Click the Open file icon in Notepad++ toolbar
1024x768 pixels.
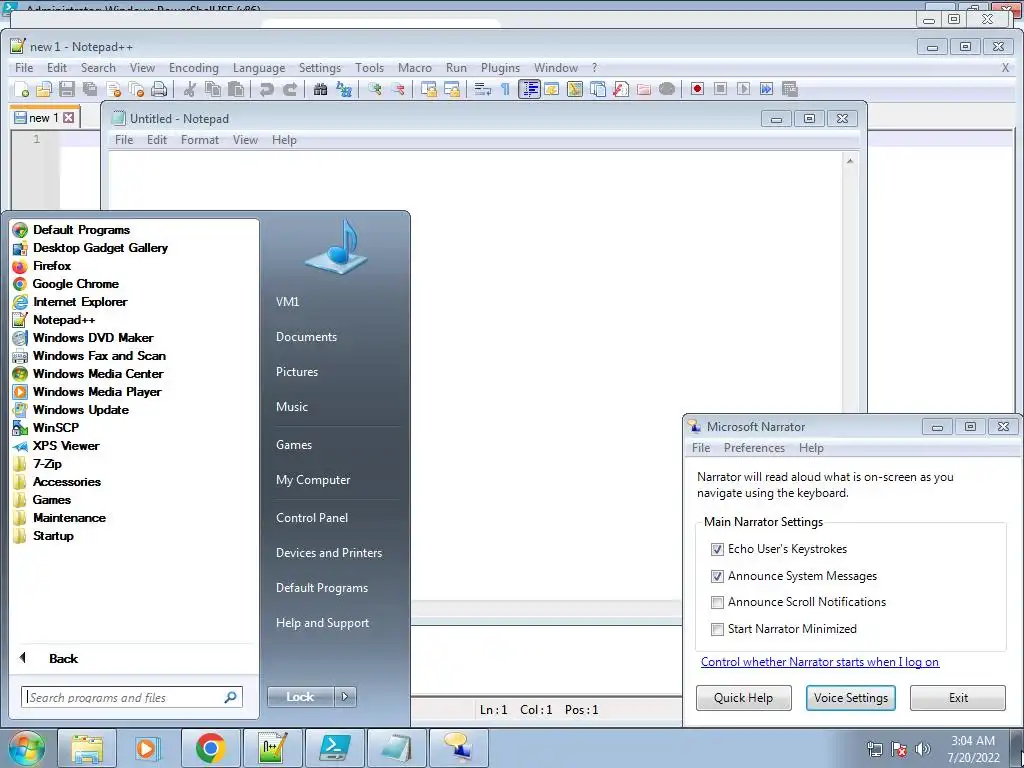[x=44, y=89]
